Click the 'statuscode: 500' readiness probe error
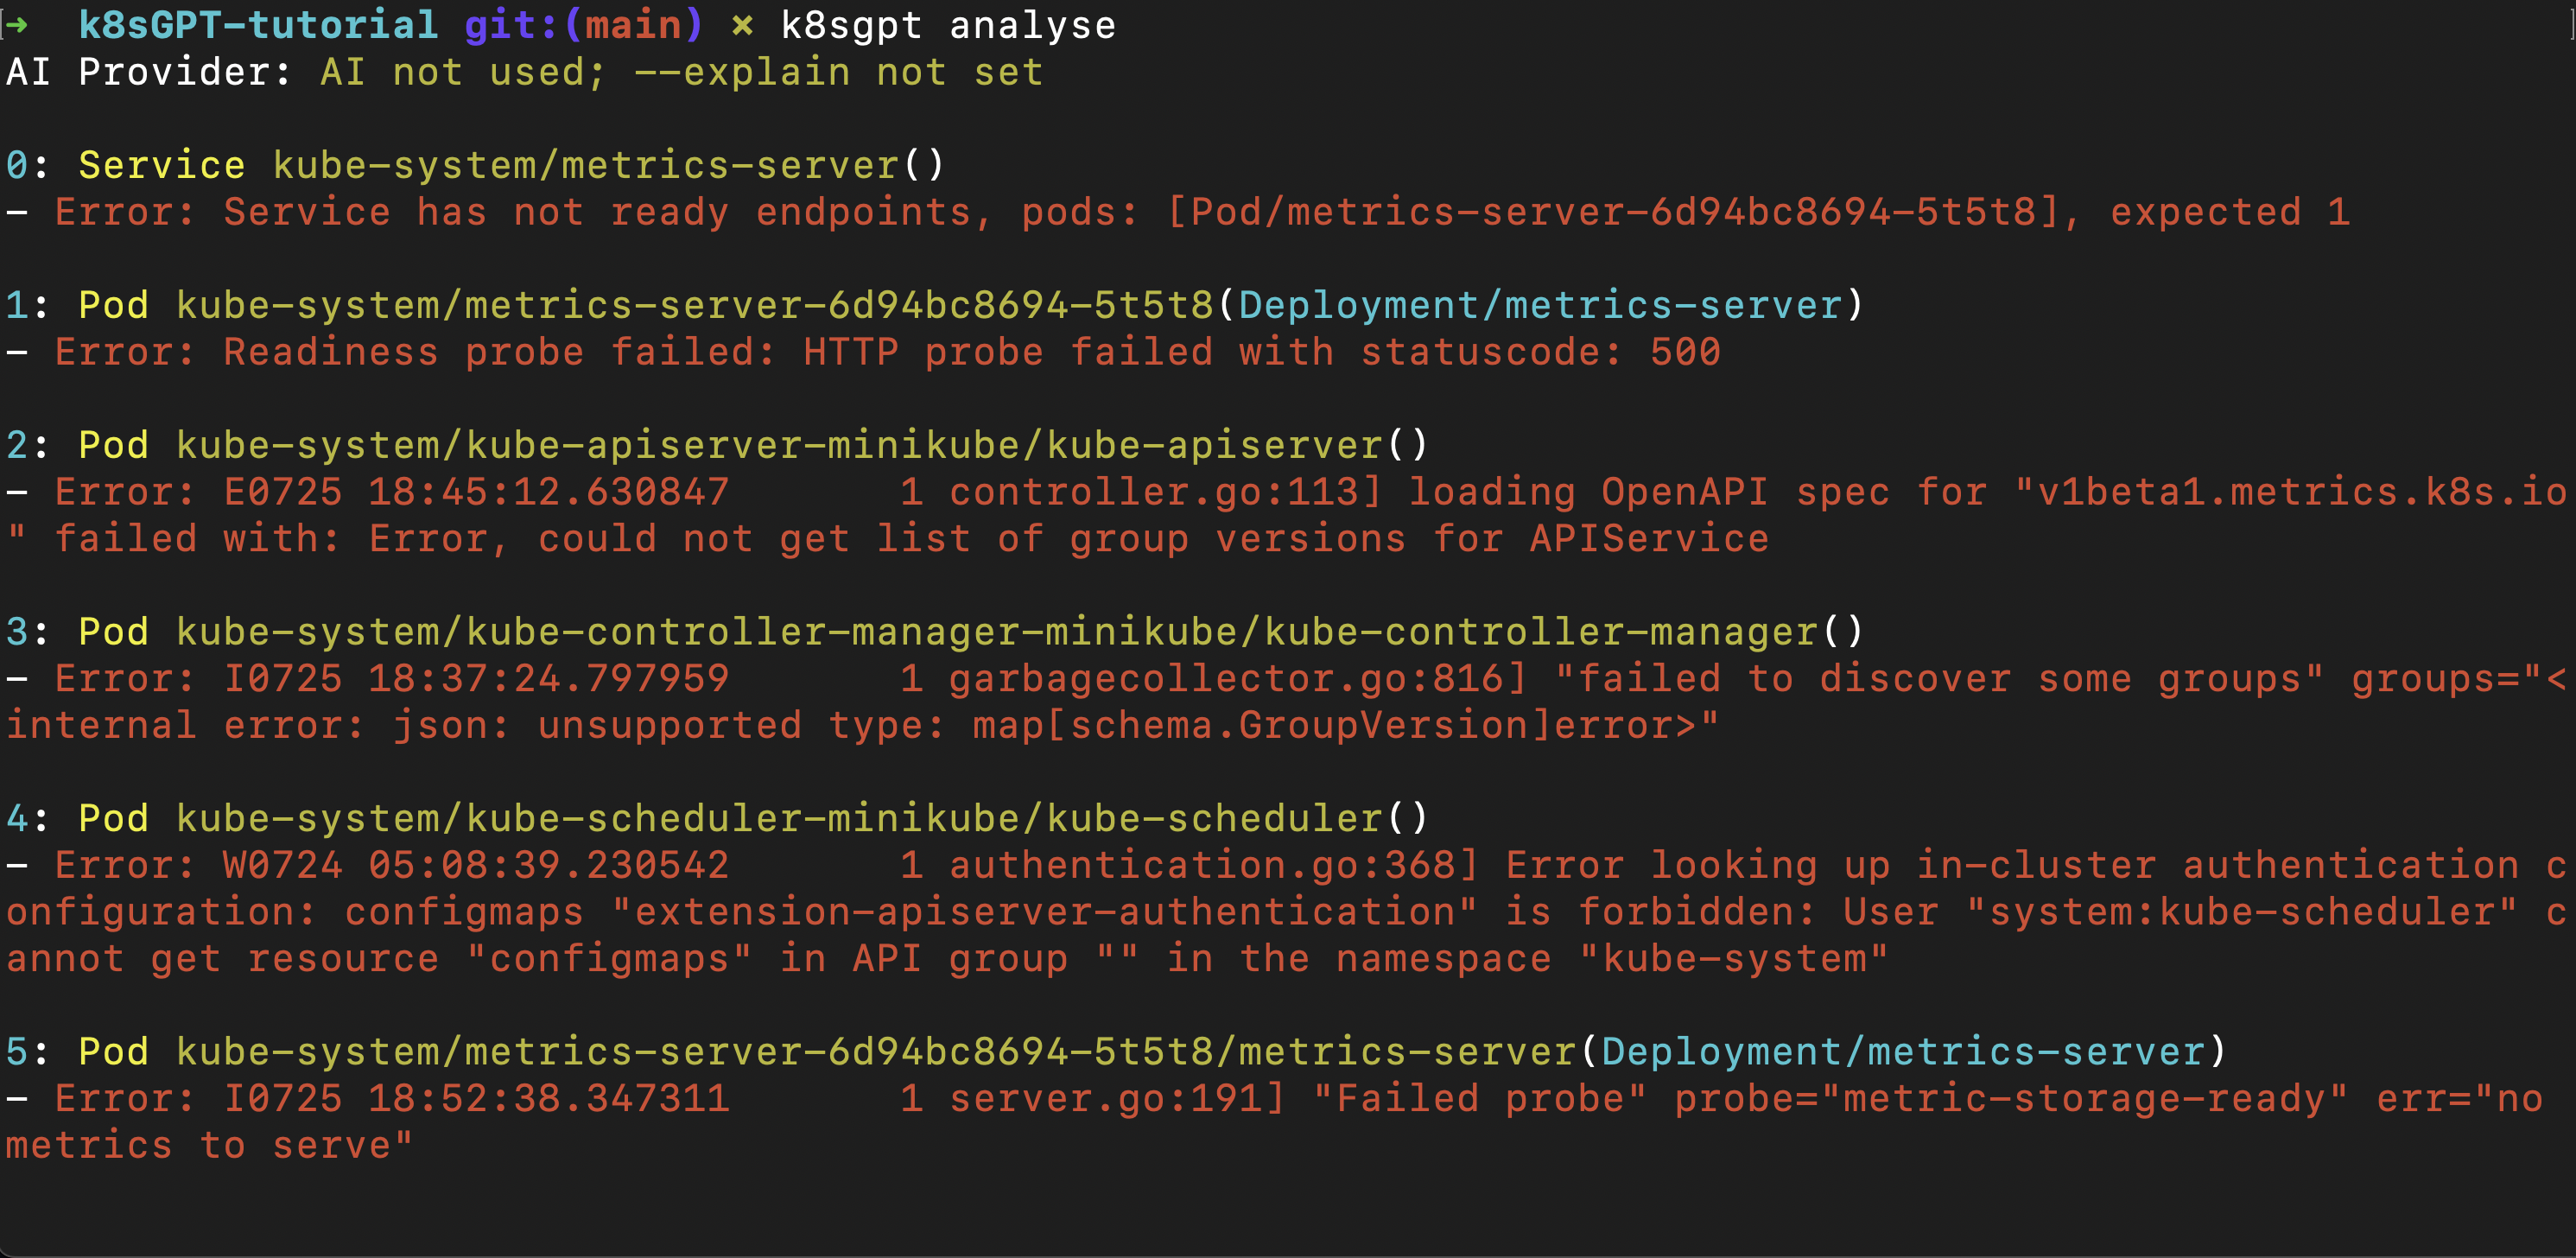 [1540, 352]
